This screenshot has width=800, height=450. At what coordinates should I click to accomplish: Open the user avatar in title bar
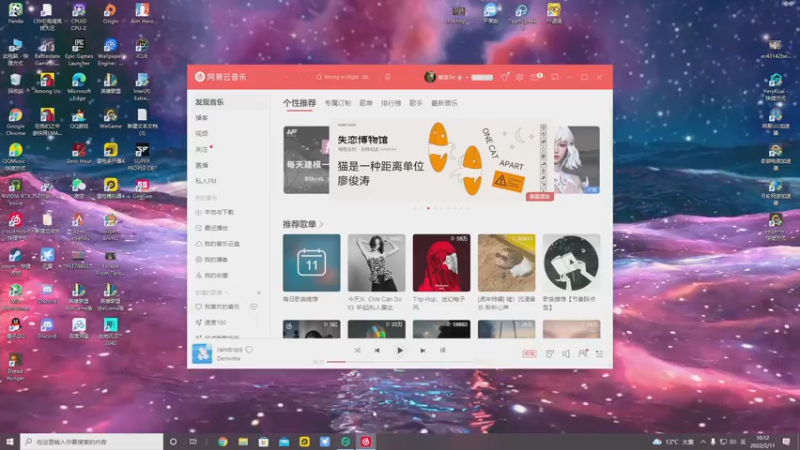click(430, 77)
